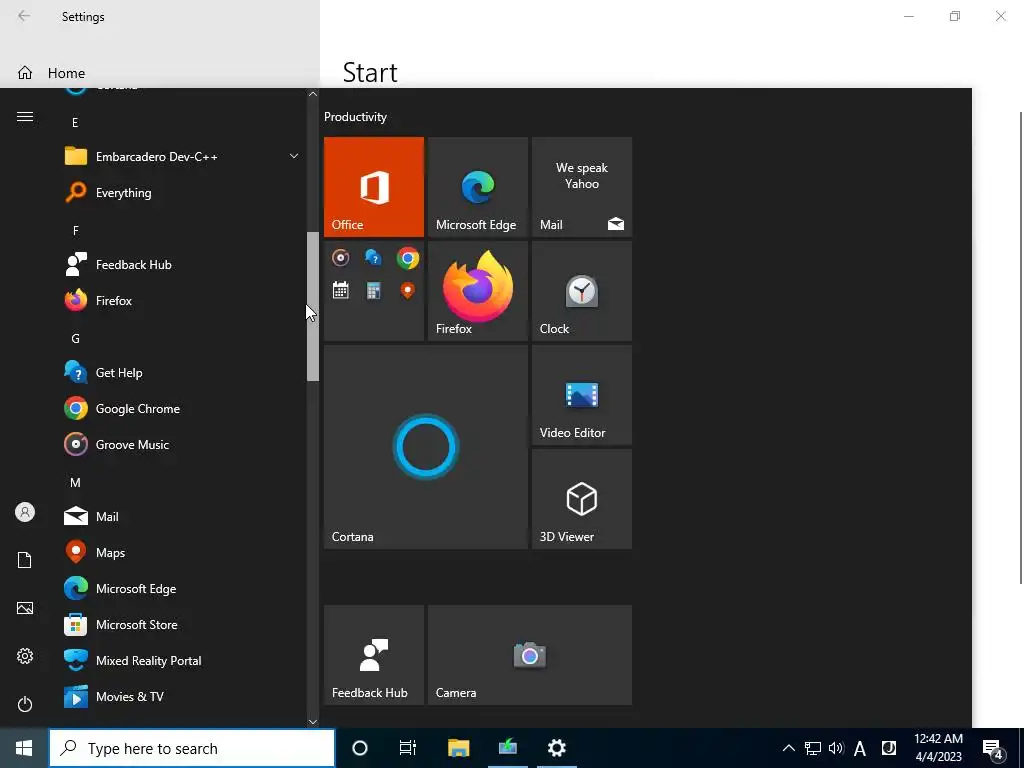Open the taskbar clock and date
The width and height of the screenshot is (1024, 768).
coord(938,748)
